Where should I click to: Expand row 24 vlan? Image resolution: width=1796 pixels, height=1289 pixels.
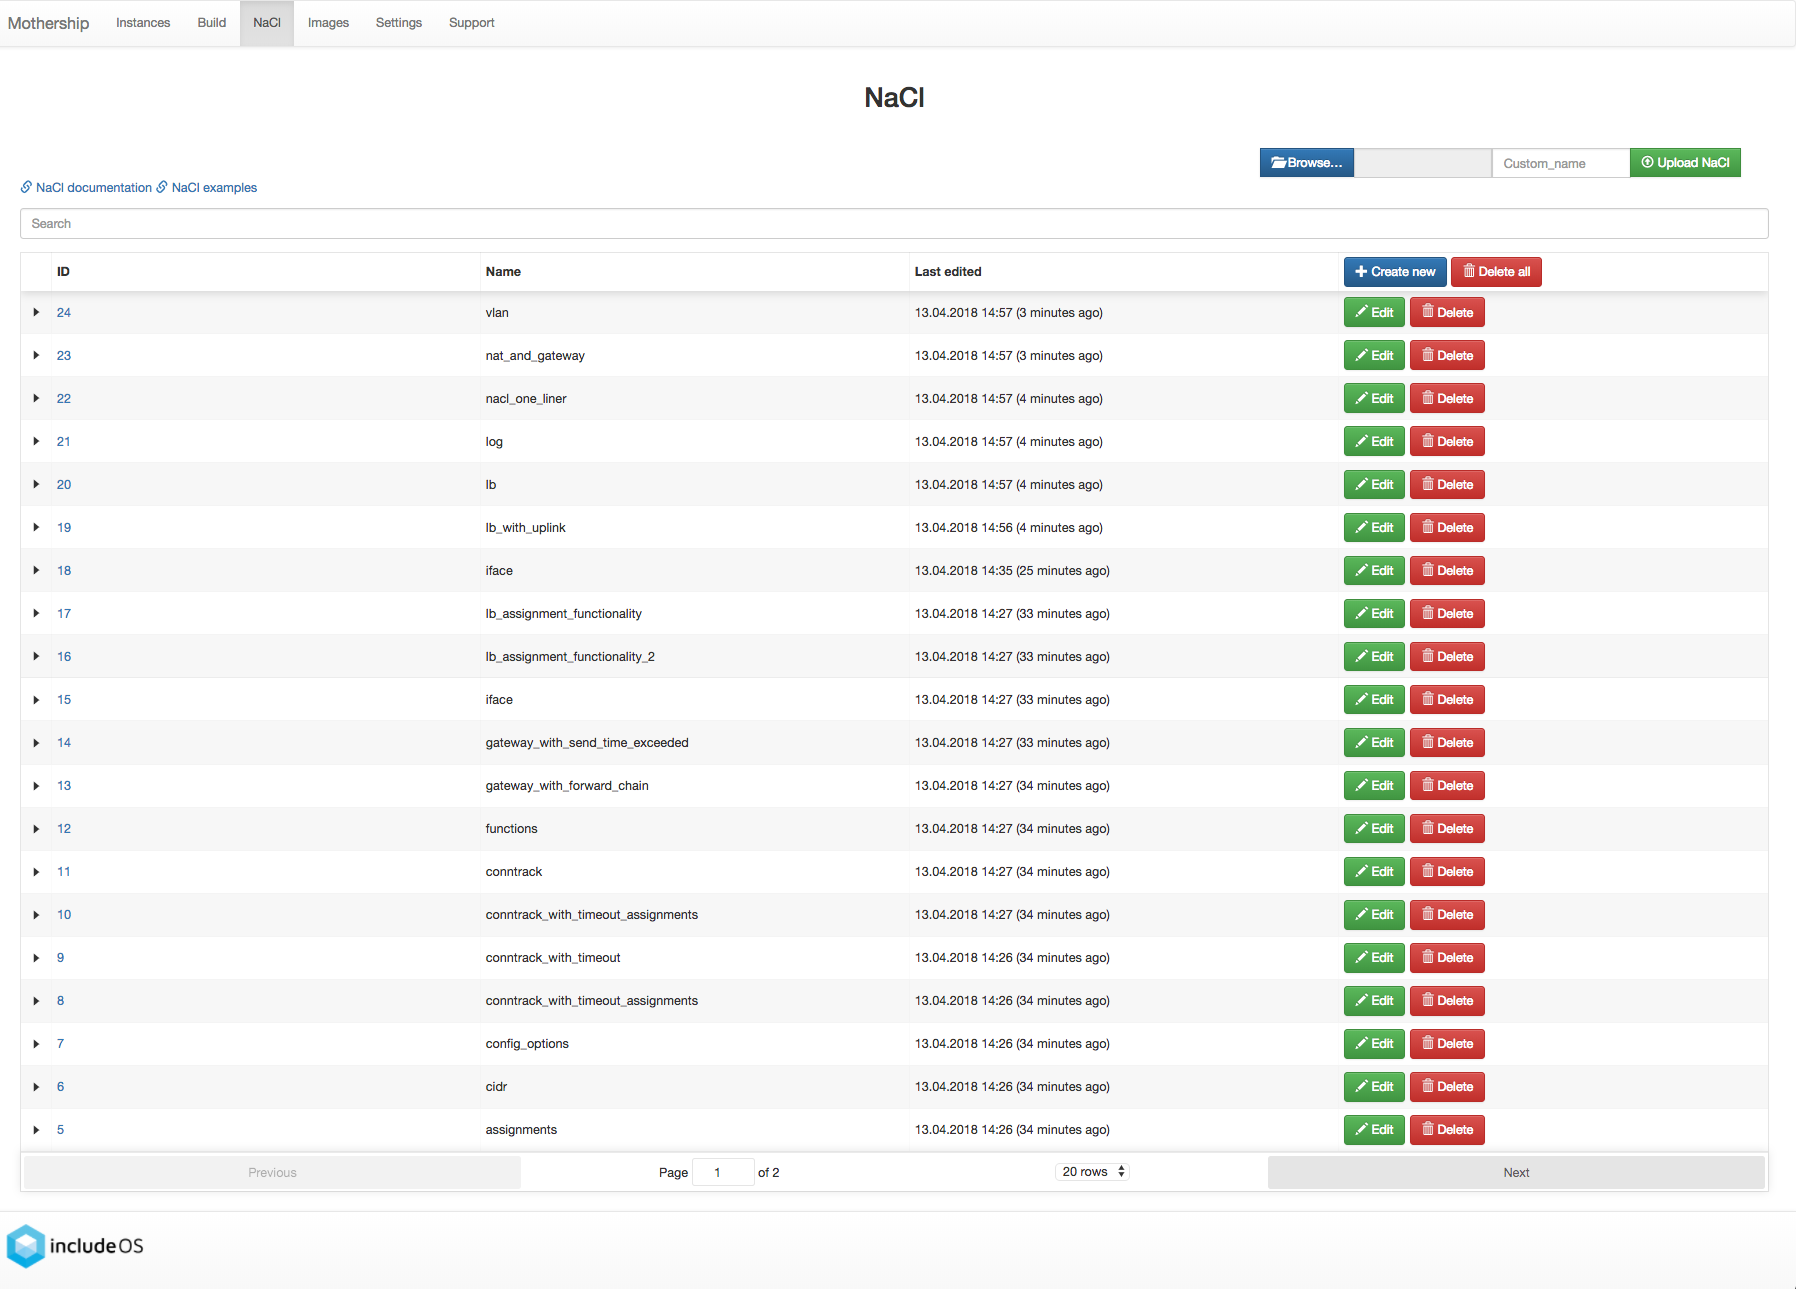(36, 312)
